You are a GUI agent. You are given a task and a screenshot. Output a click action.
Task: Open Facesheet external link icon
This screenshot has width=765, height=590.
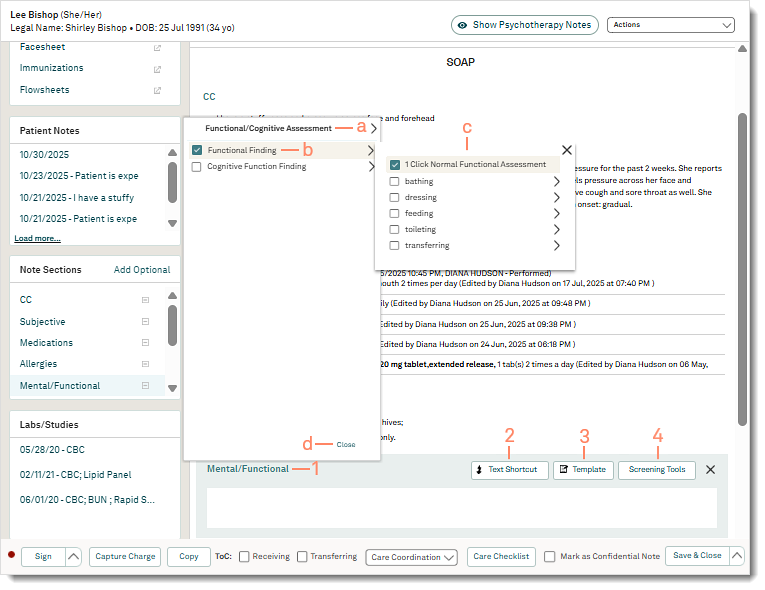click(157, 47)
